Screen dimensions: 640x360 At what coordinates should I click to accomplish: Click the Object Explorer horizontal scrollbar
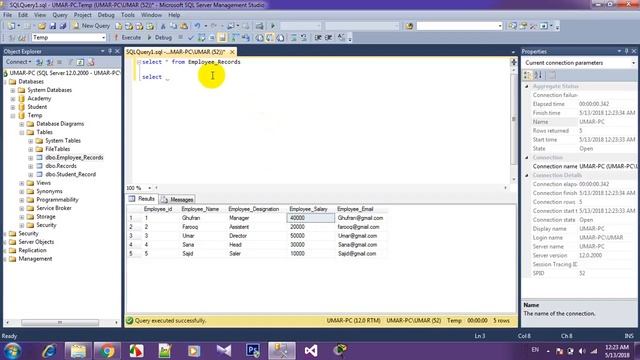pos(60,322)
